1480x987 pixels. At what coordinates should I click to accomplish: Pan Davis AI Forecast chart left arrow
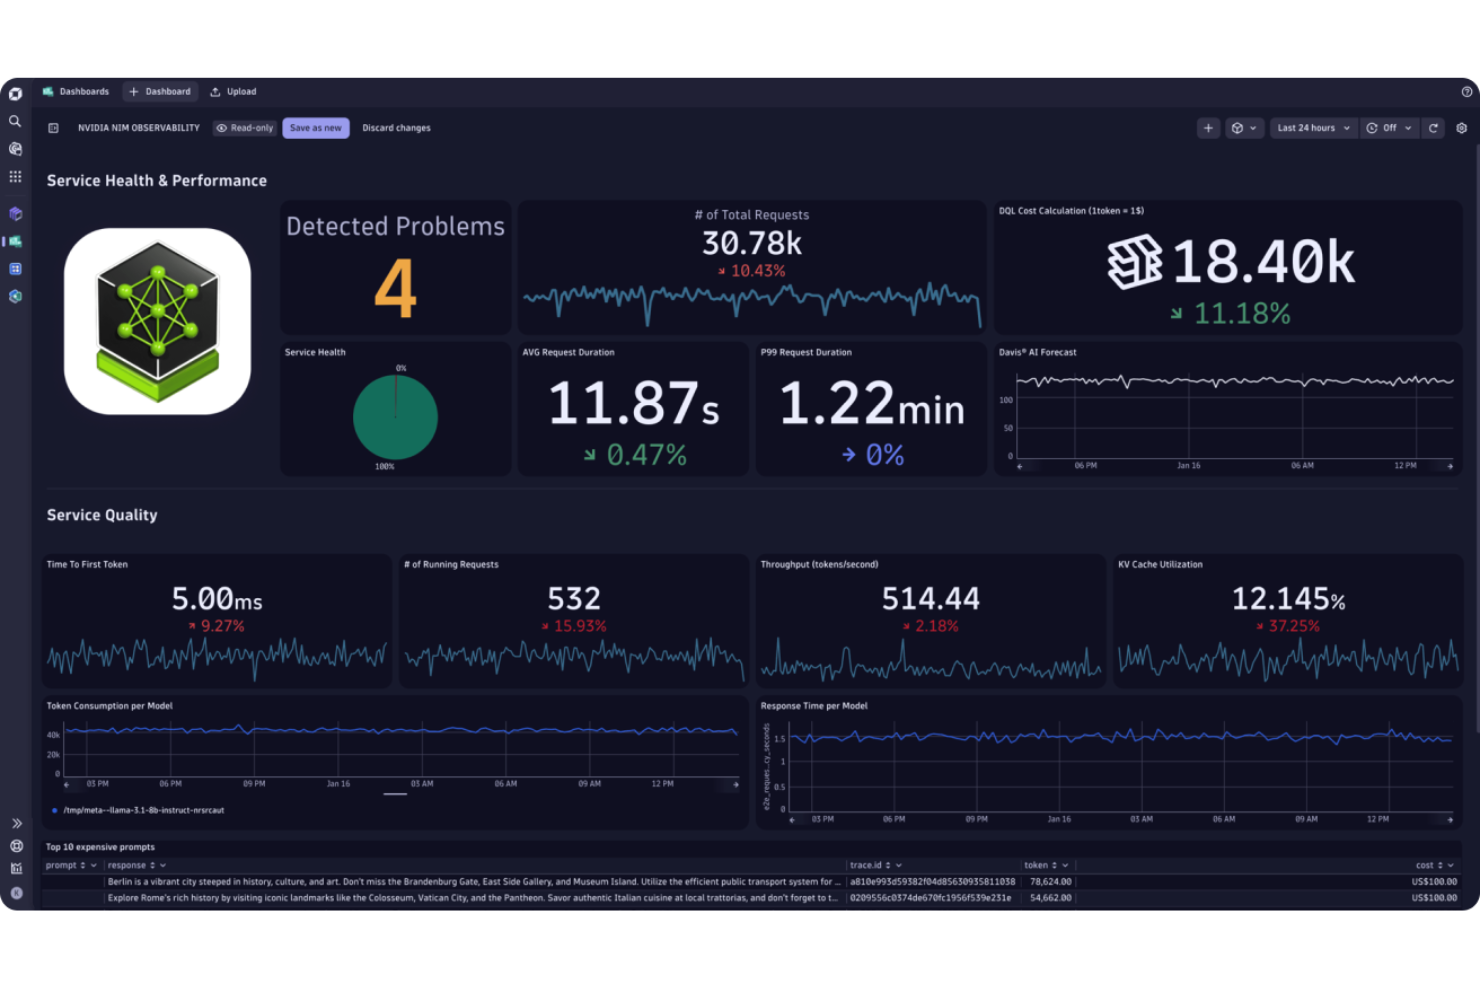(x=1019, y=466)
